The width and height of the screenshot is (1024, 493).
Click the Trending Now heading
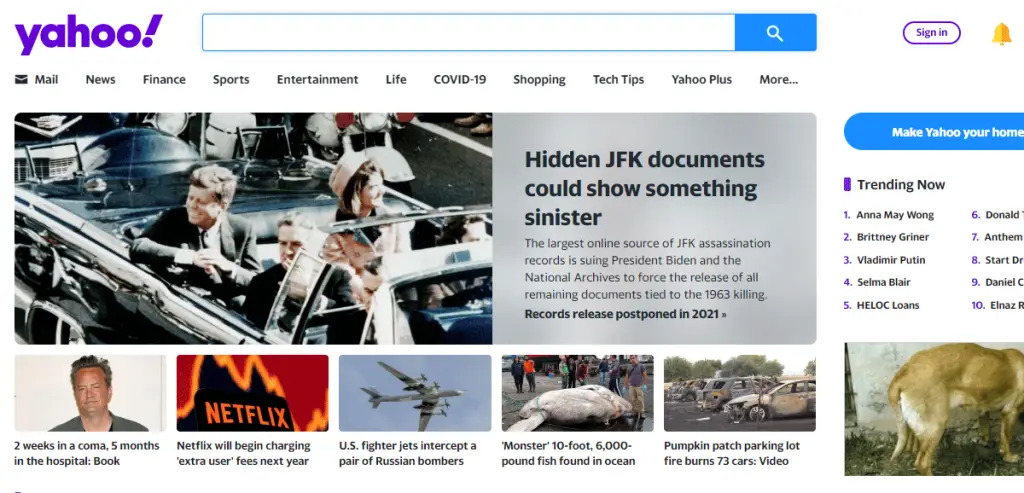901,185
